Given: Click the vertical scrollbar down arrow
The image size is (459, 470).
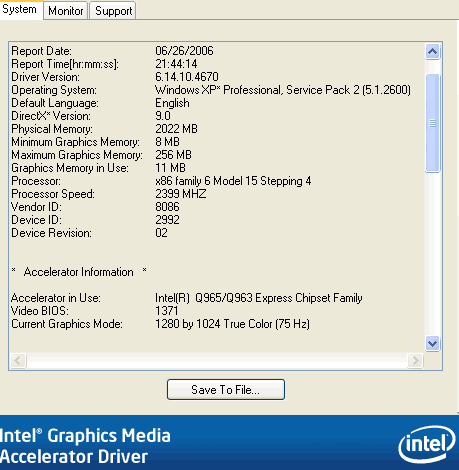Looking at the screenshot, I should 432,343.
